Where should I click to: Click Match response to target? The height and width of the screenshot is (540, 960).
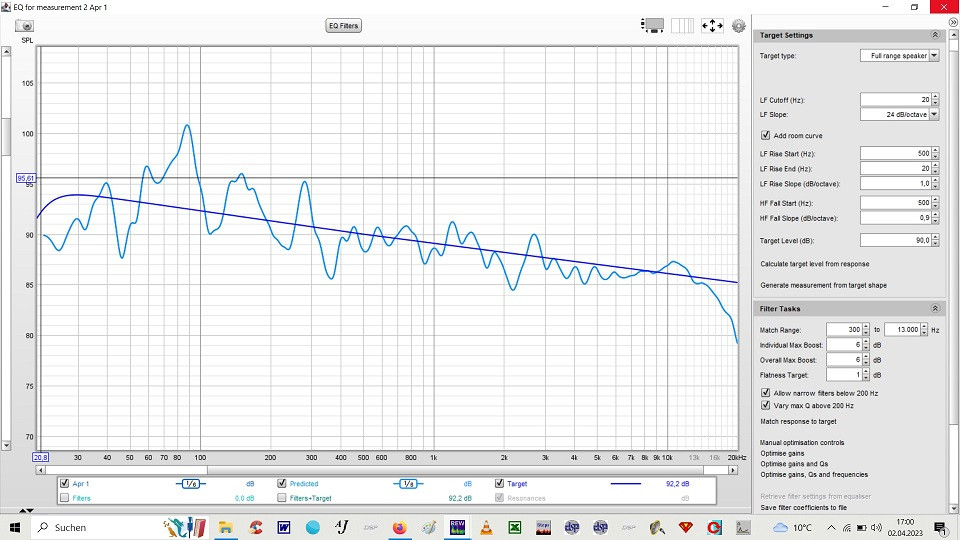(798, 422)
